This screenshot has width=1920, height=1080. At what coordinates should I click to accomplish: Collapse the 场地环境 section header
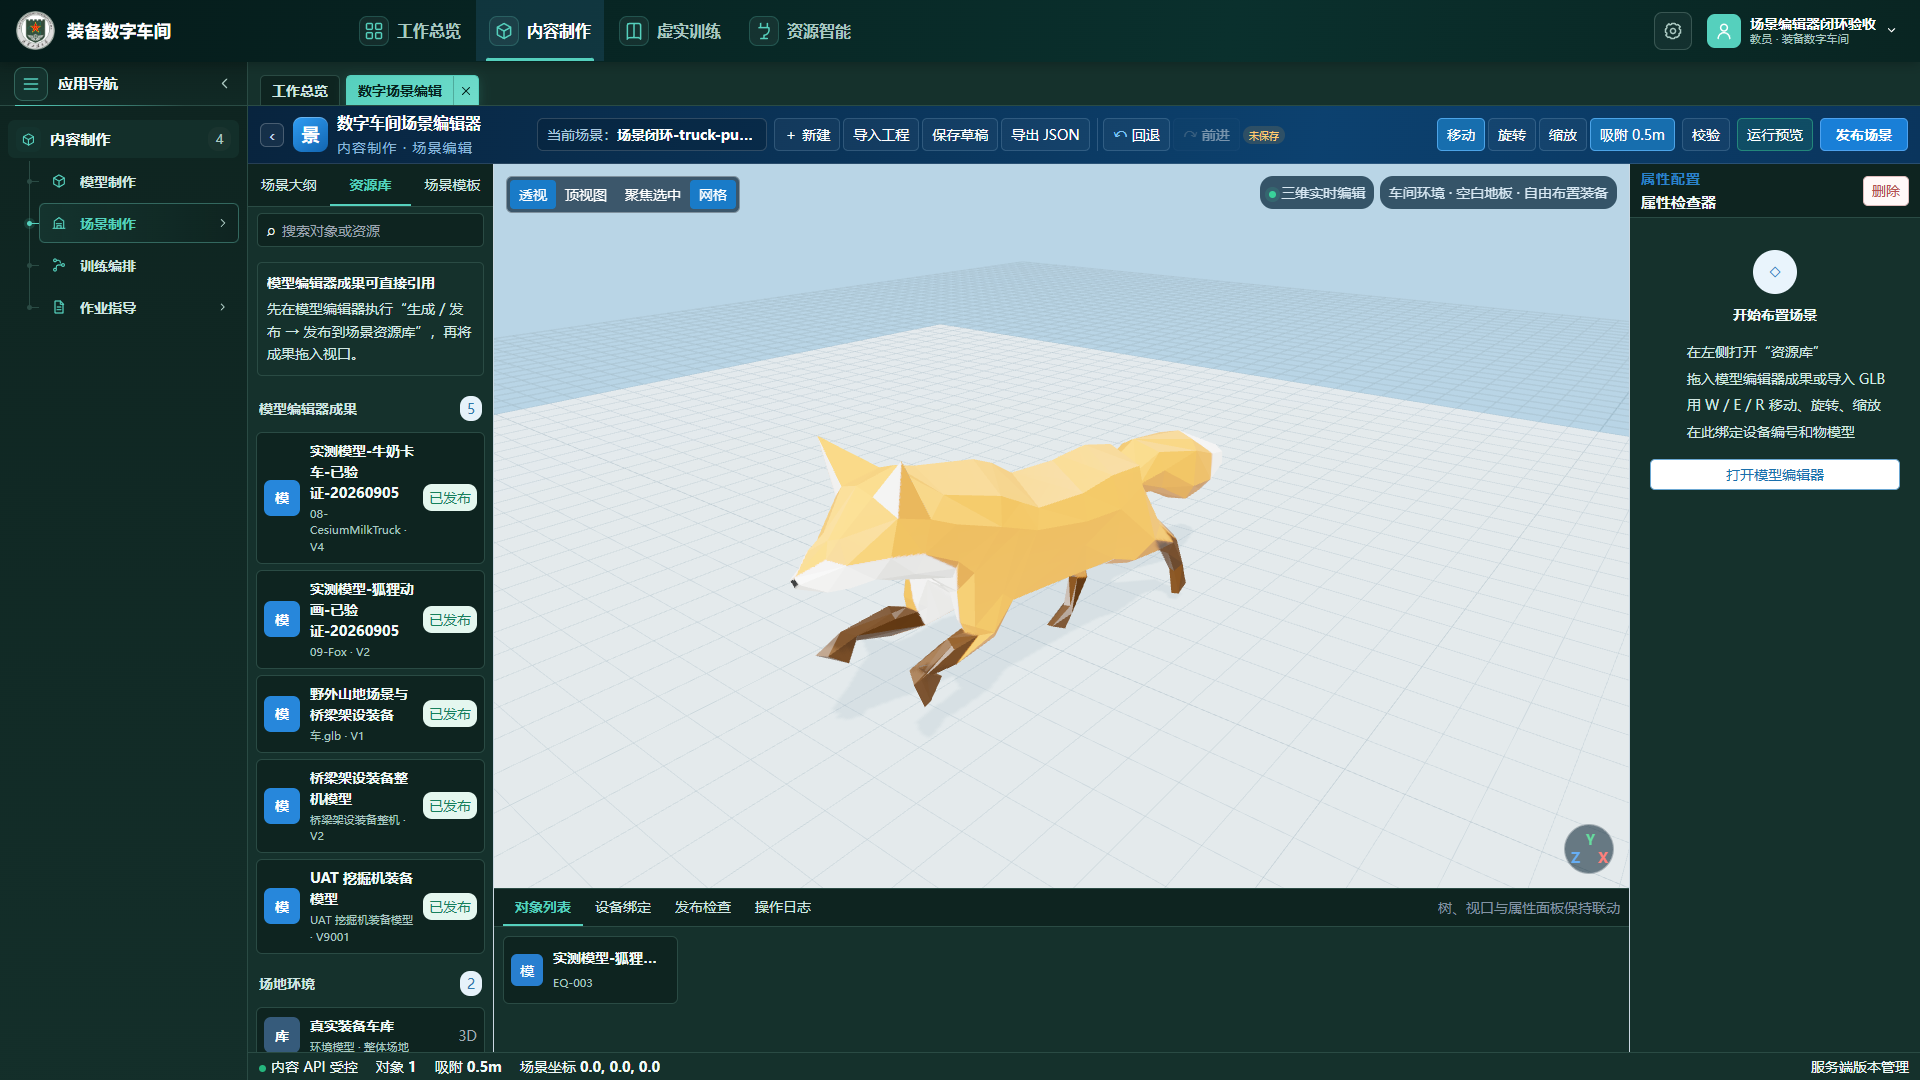pos(370,984)
